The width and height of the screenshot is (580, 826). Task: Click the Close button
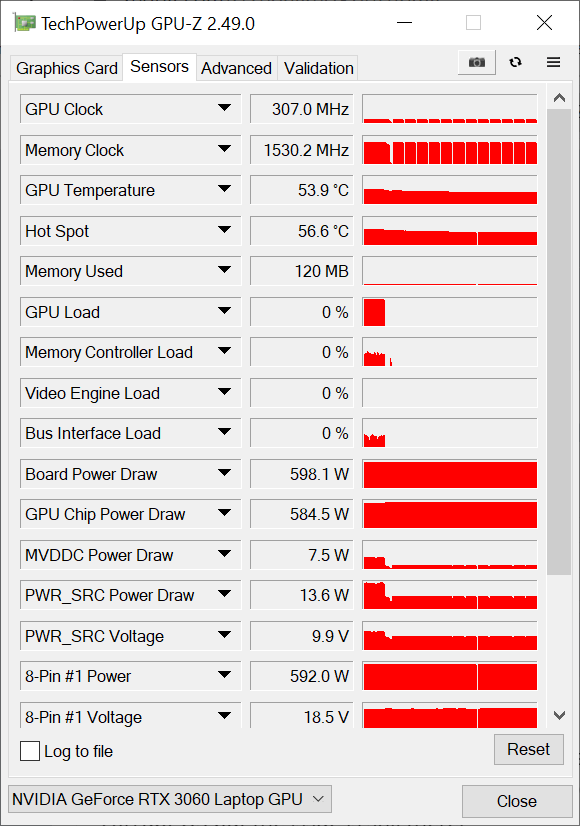[x=517, y=801]
